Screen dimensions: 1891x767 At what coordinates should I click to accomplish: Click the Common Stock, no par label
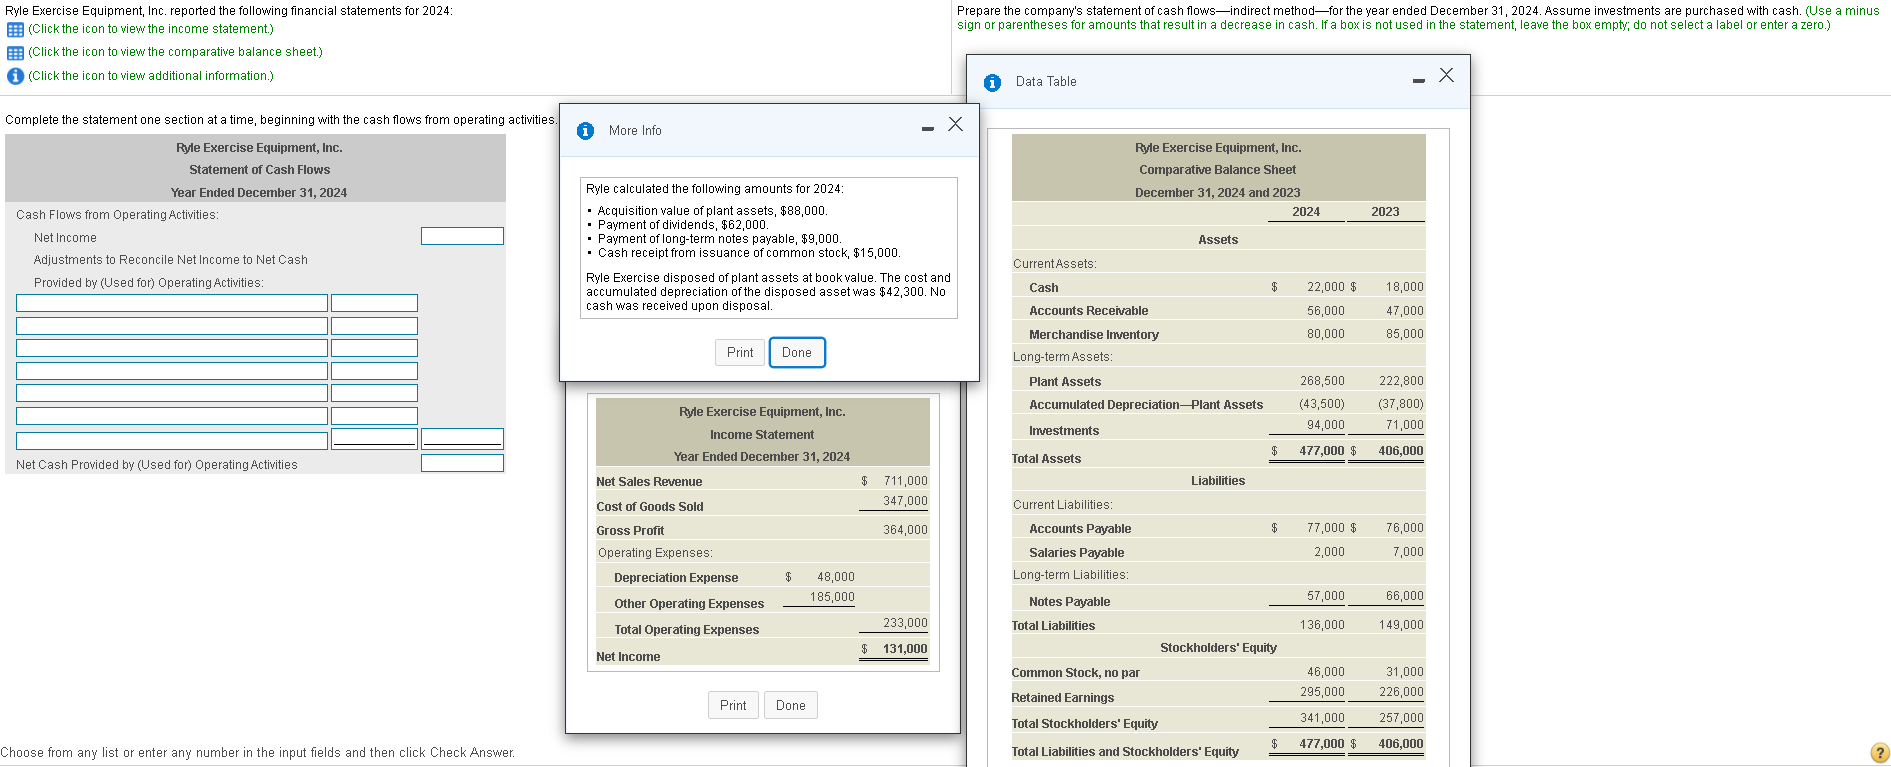pyautogui.click(x=1076, y=673)
